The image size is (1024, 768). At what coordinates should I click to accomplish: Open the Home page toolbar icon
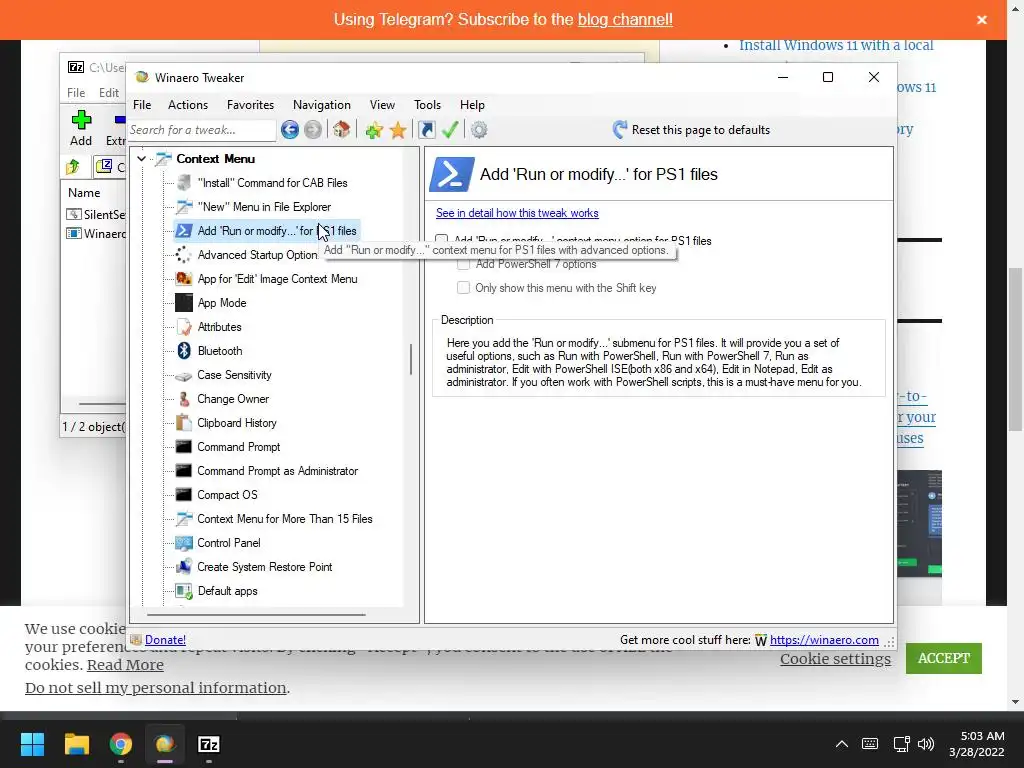(x=342, y=129)
